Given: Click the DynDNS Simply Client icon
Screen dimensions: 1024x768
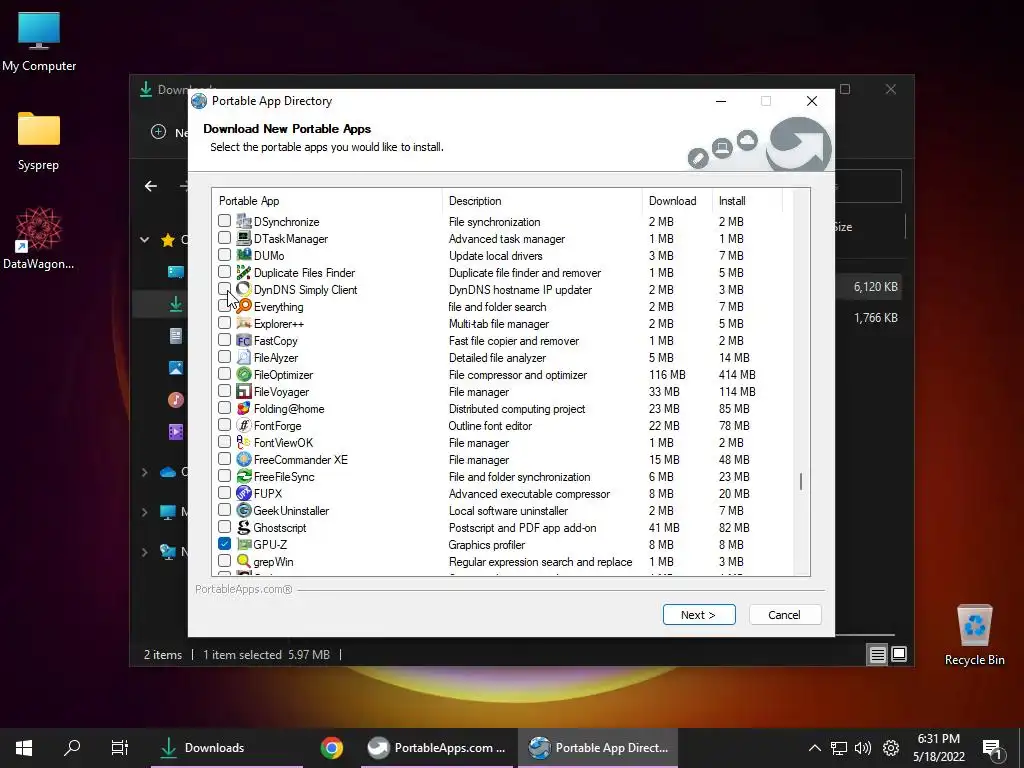Looking at the screenshot, I should (x=244, y=289).
